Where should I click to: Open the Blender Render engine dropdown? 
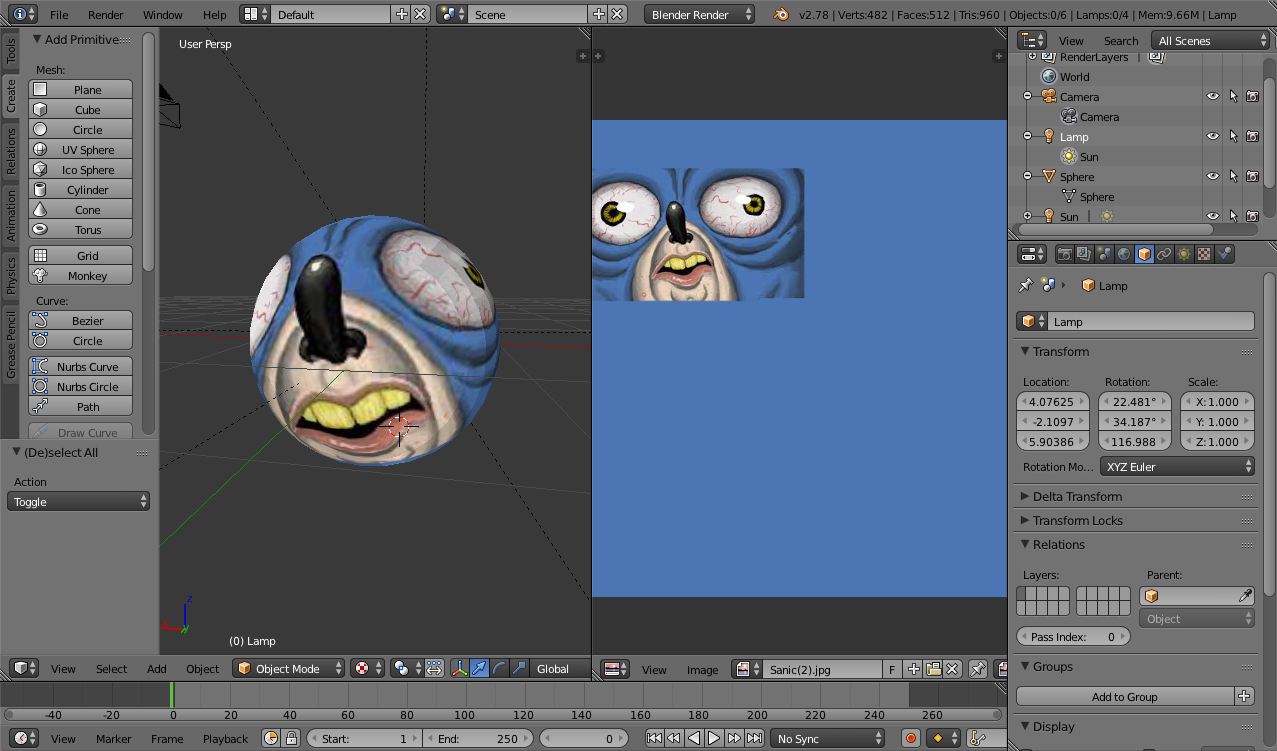699,15
